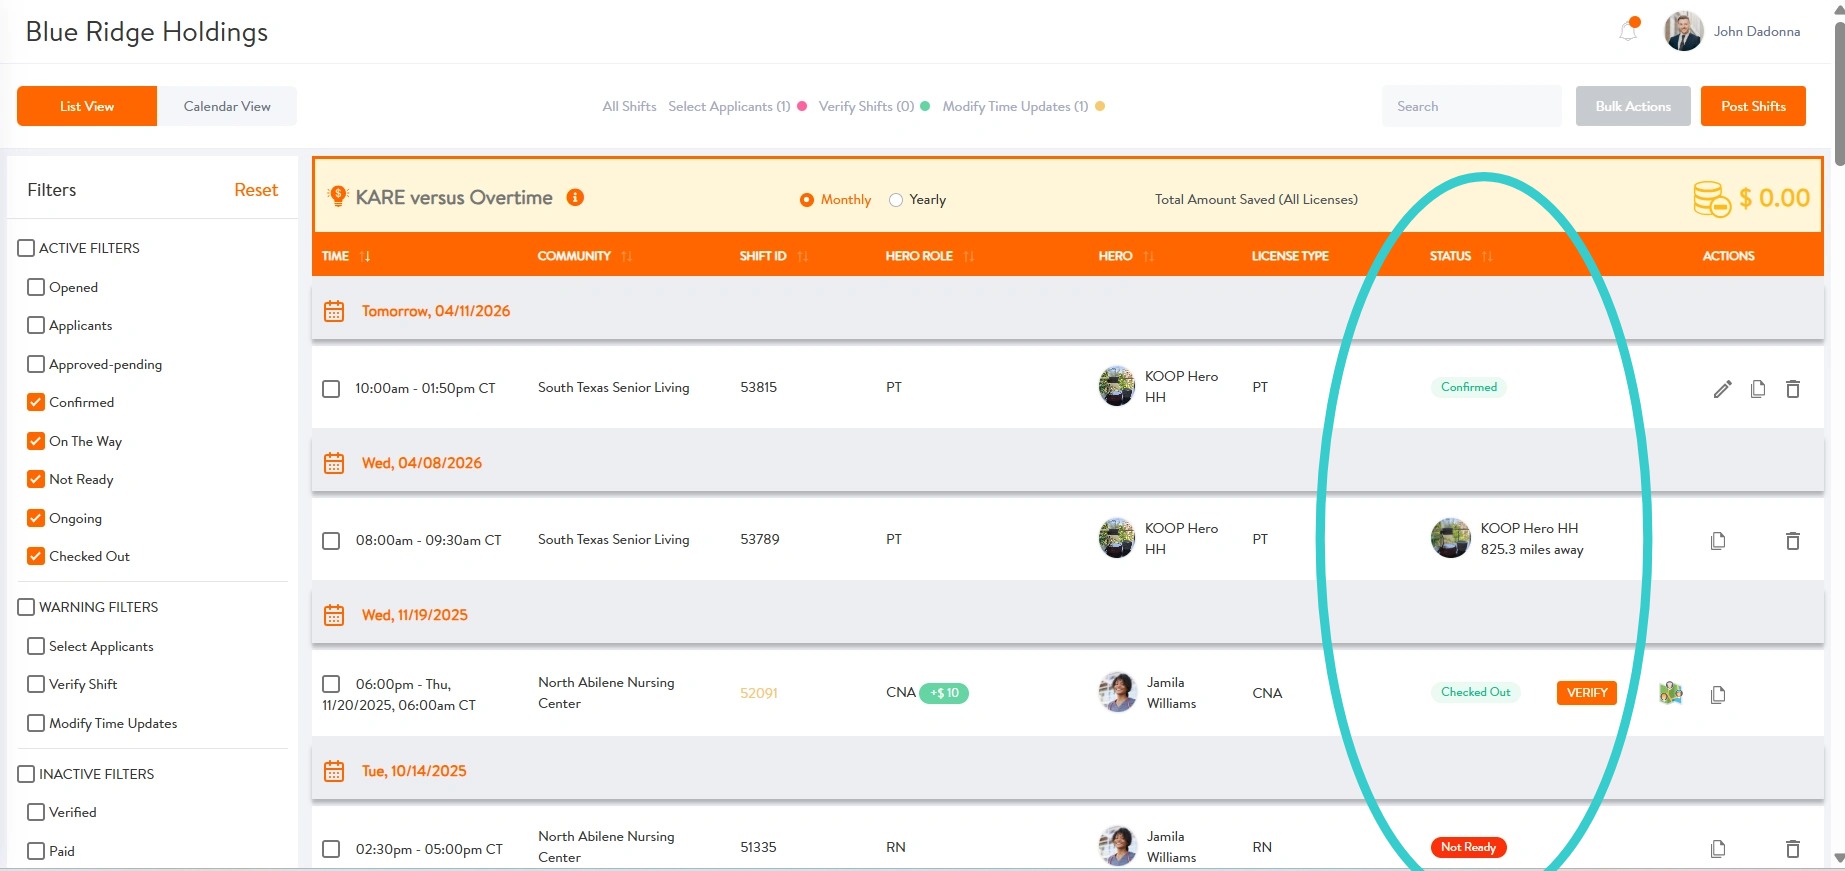
Task: Open John Dadonna's profile avatar
Action: pos(1684,31)
